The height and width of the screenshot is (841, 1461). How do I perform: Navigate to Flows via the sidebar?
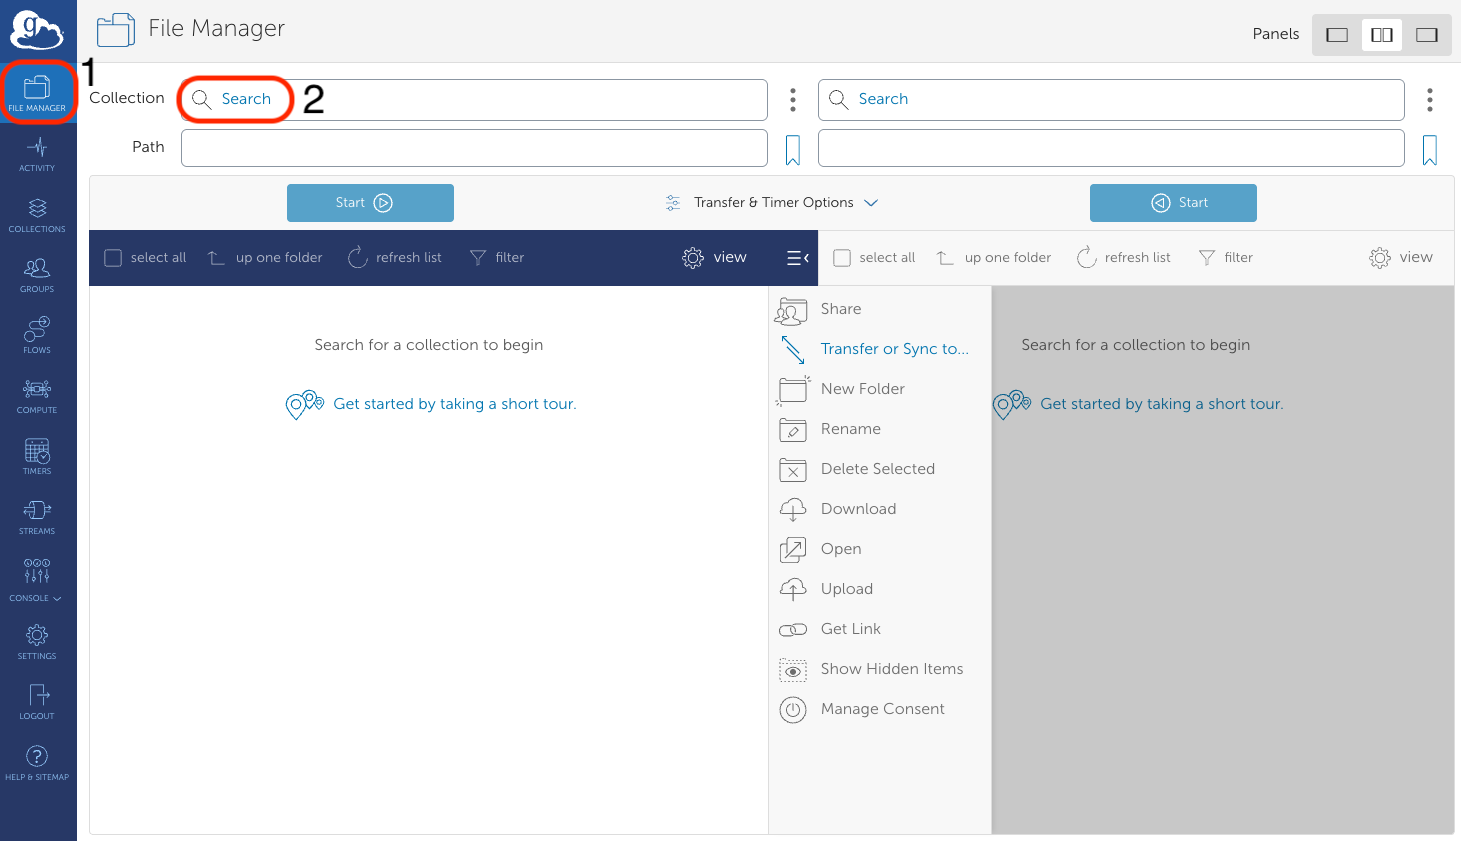[x=37, y=336]
